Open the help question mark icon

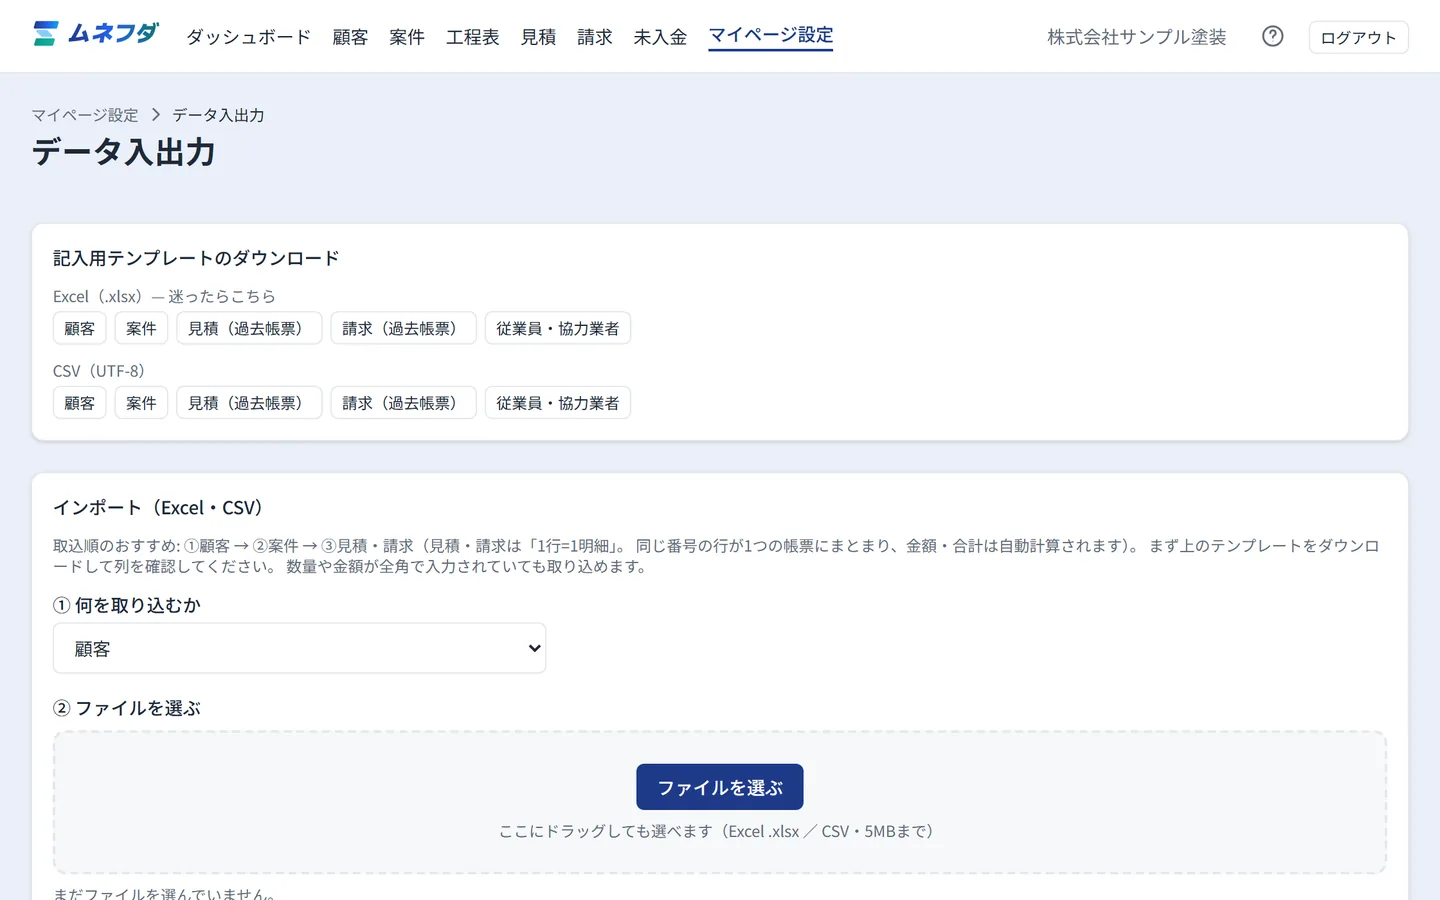coord(1272,36)
